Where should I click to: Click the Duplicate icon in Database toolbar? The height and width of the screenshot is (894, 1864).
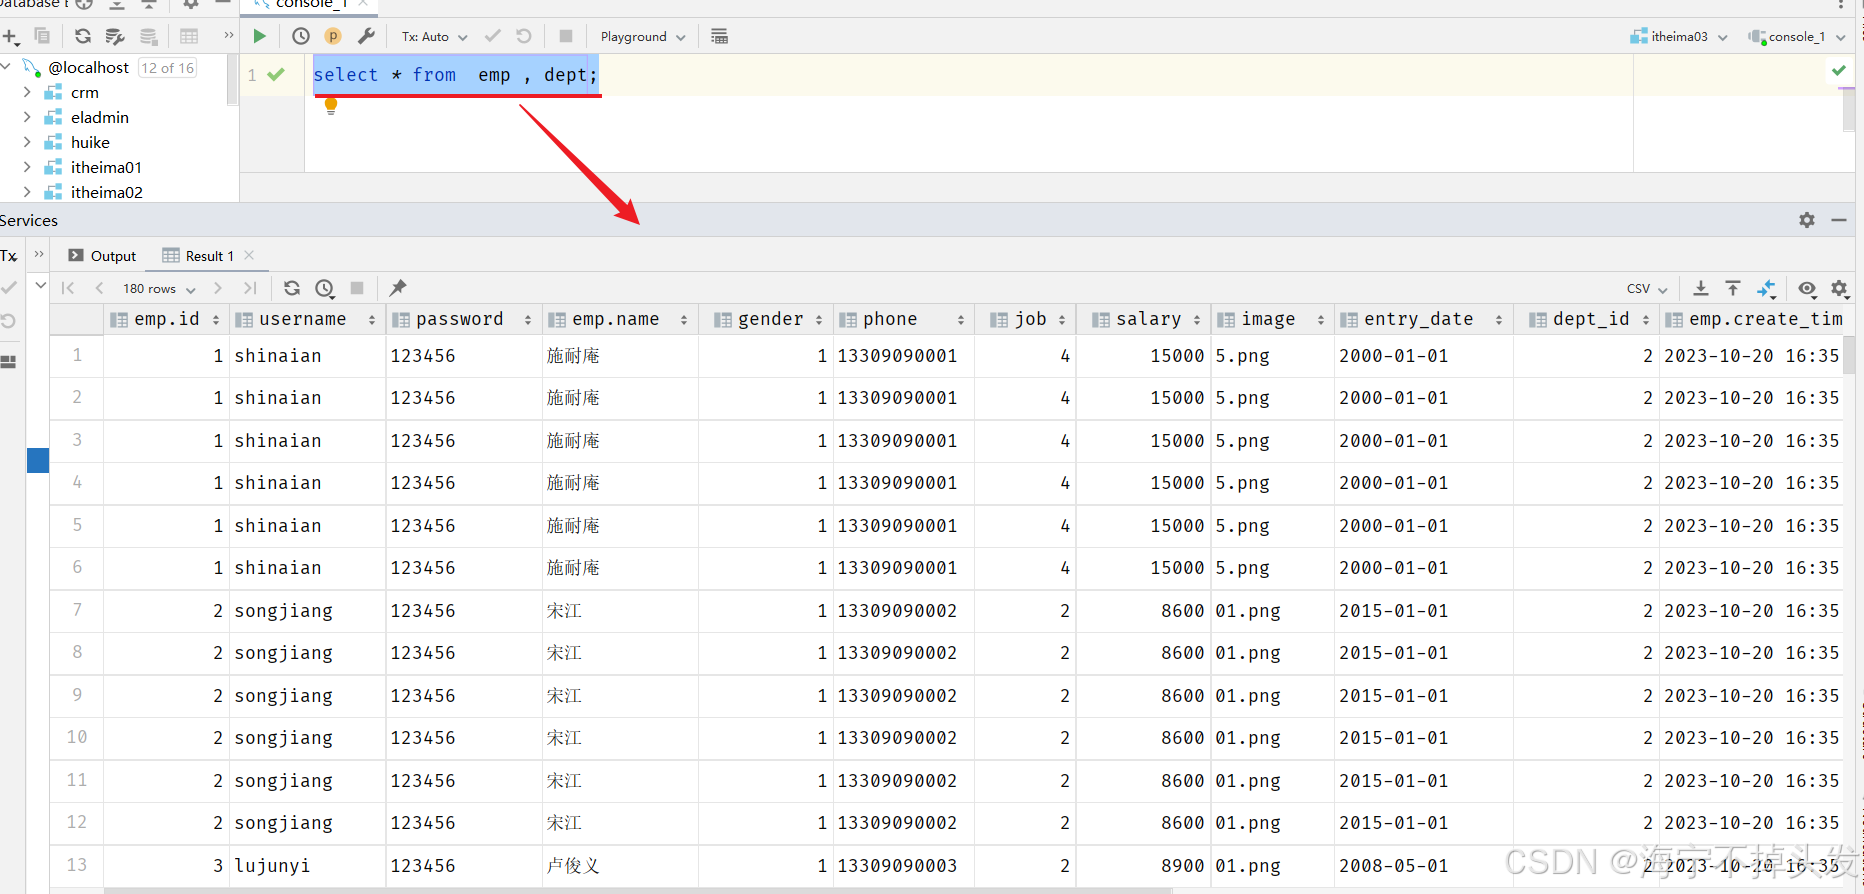42,36
